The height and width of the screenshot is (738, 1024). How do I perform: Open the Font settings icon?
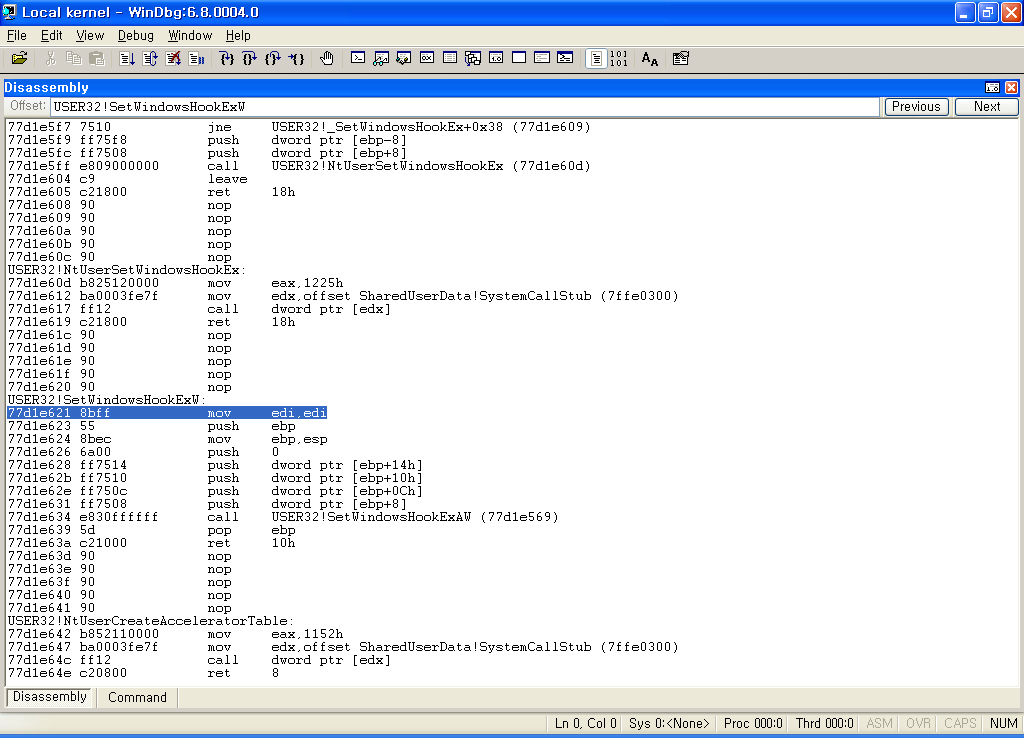click(650, 59)
